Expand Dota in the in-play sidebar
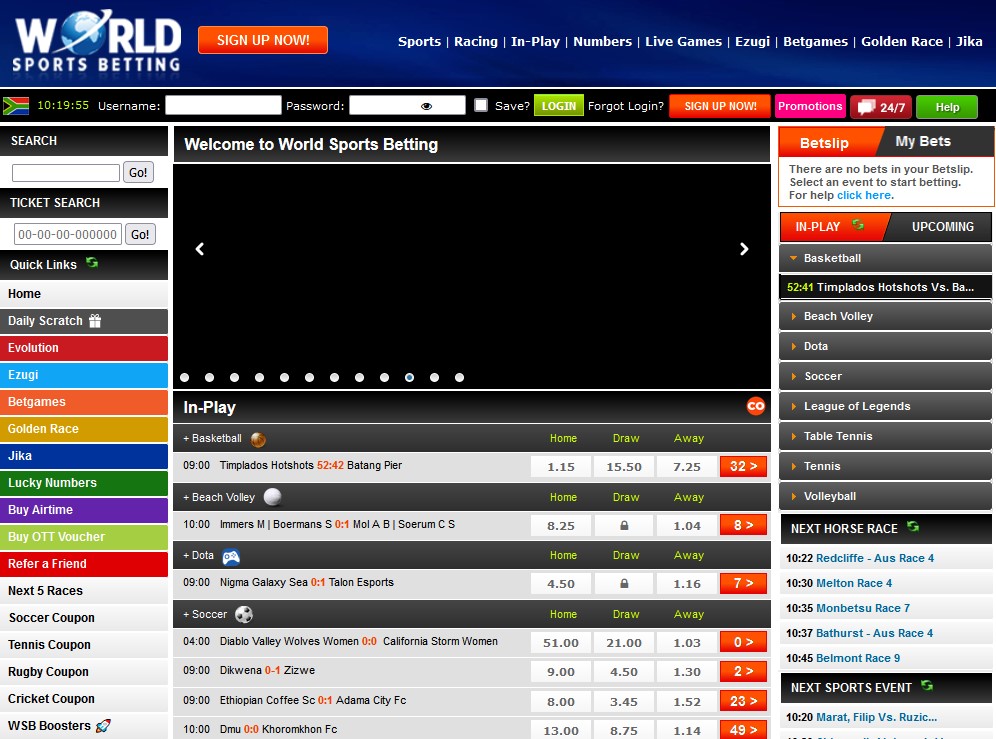This screenshot has height=739, width=996. [x=885, y=346]
